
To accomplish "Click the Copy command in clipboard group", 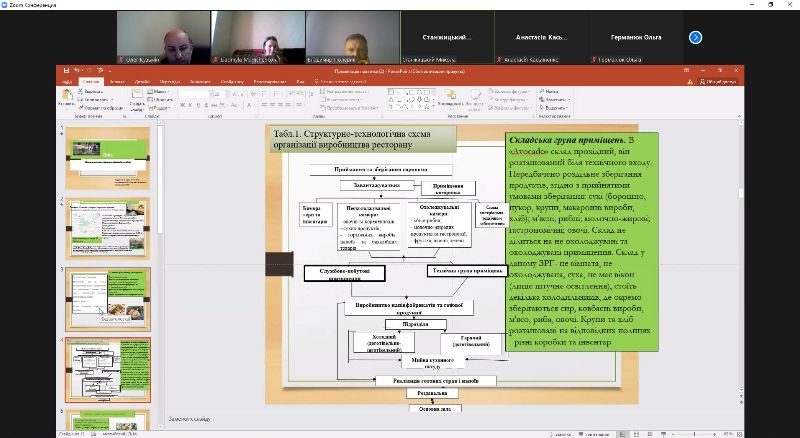I will click(x=95, y=100).
